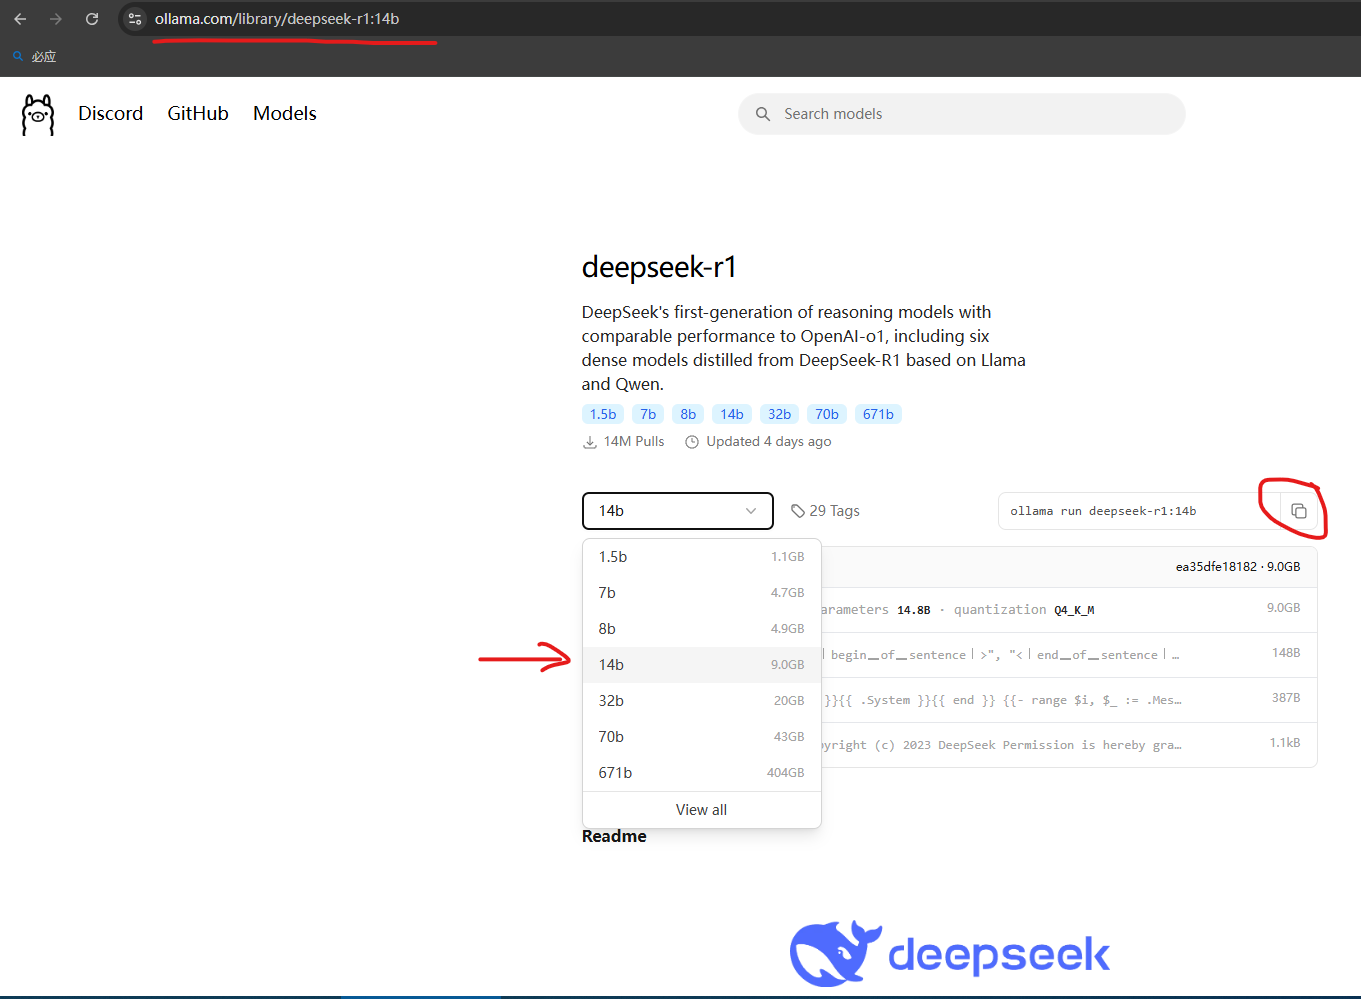The width and height of the screenshot is (1361, 999).
Task: Choose 8b 4.9GB from the dropdown list
Action: pyautogui.click(x=702, y=629)
